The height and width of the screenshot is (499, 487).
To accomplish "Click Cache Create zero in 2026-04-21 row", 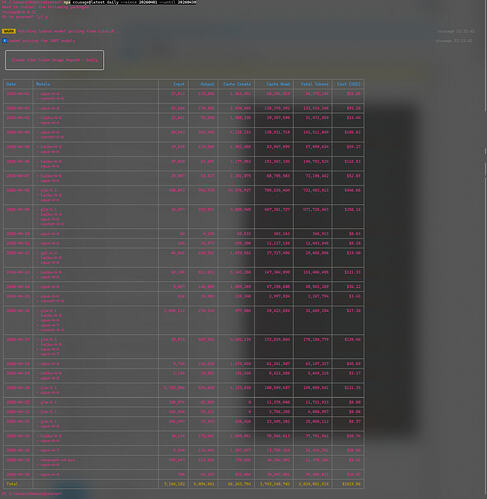I will tap(249, 402).
